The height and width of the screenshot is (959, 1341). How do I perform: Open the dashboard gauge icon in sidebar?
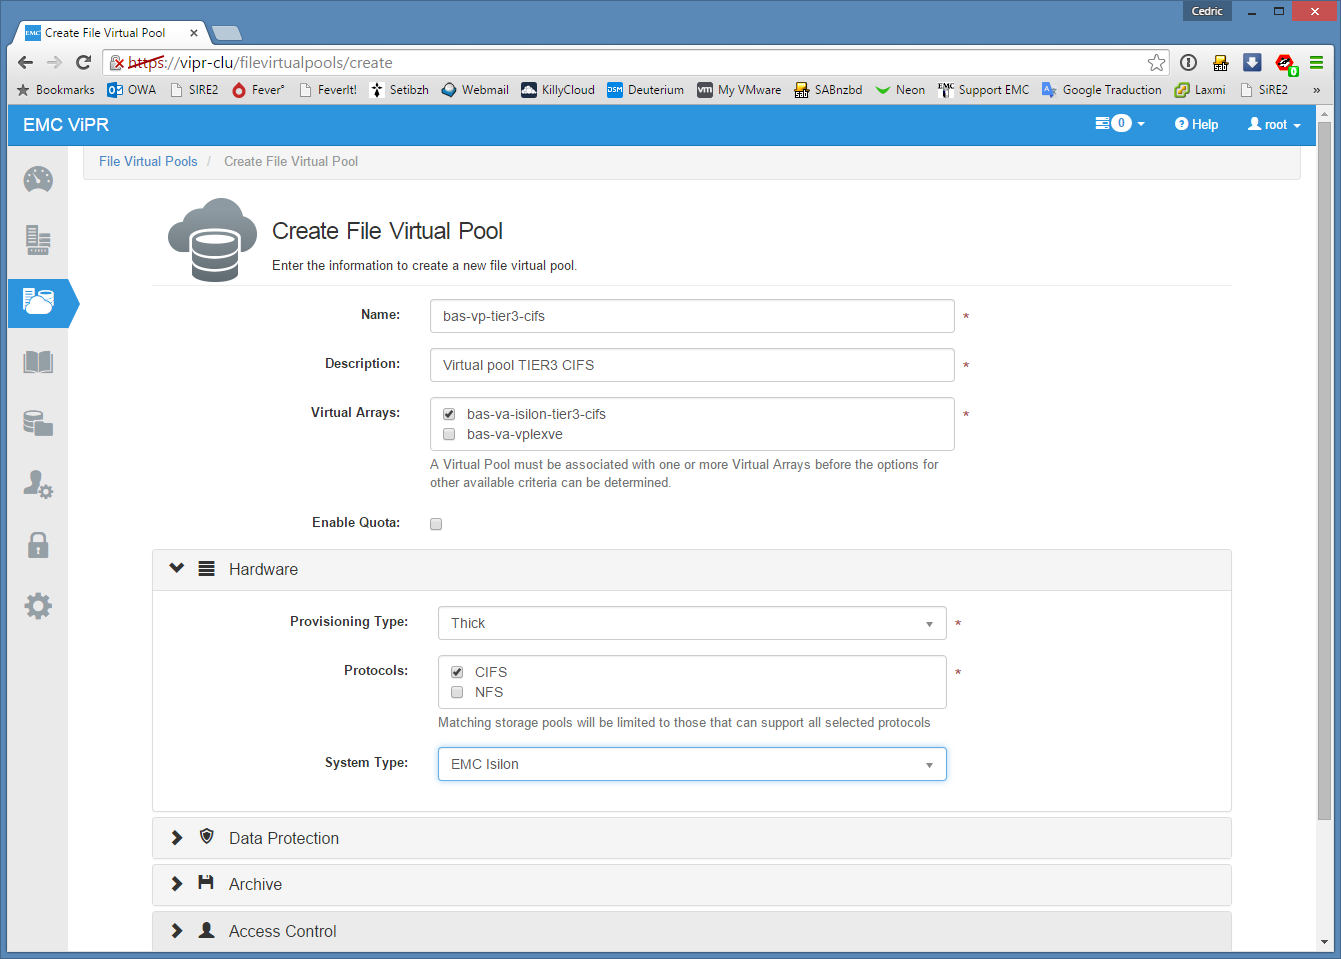click(38, 180)
